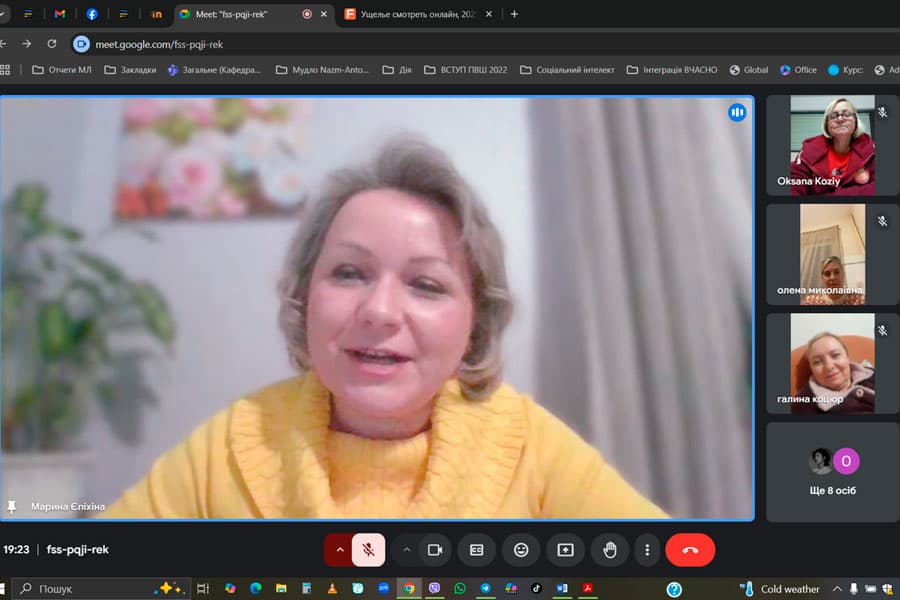Screen dimensions: 900x600
Task: Turn off the camera in Meet
Action: (x=435, y=550)
